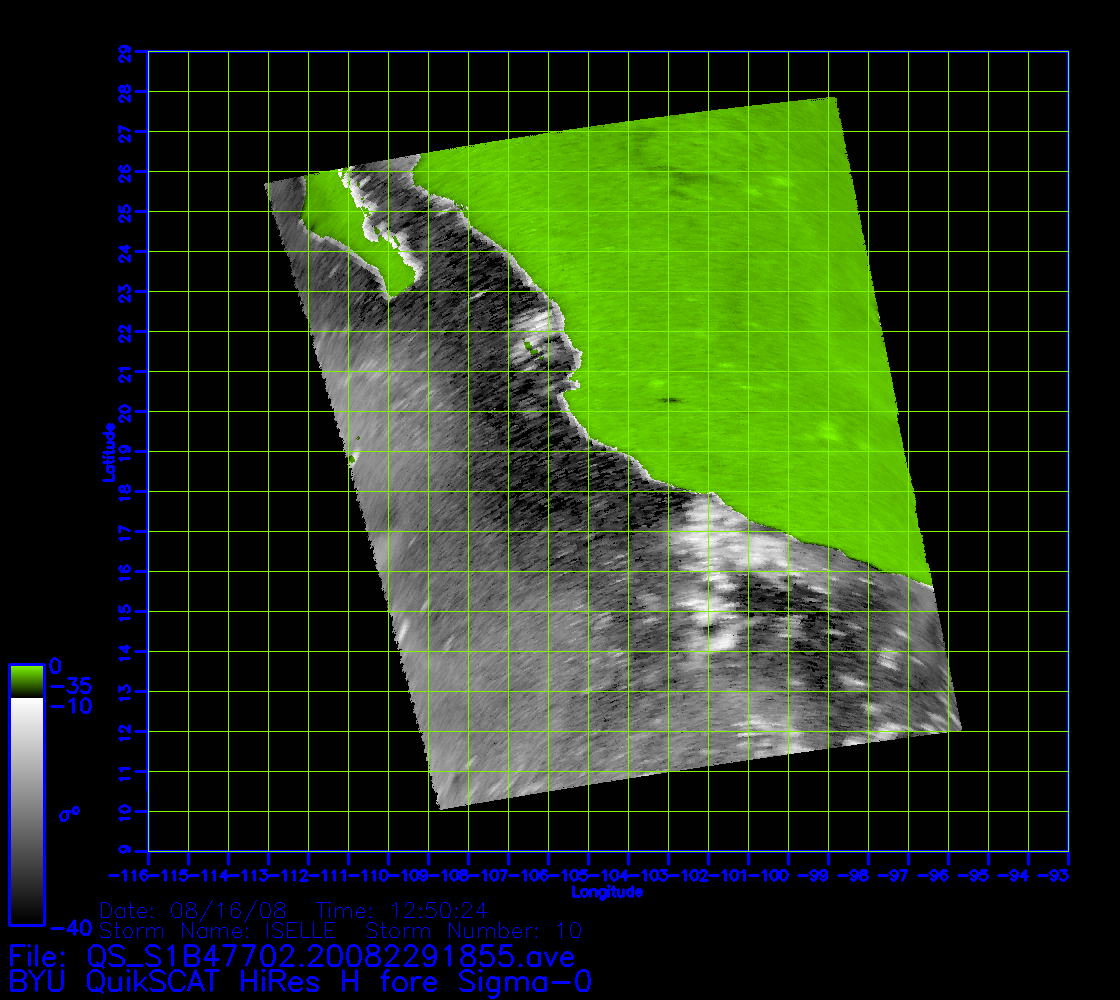
Task: Click the small green island in the ocean
Action: point(528,348)
